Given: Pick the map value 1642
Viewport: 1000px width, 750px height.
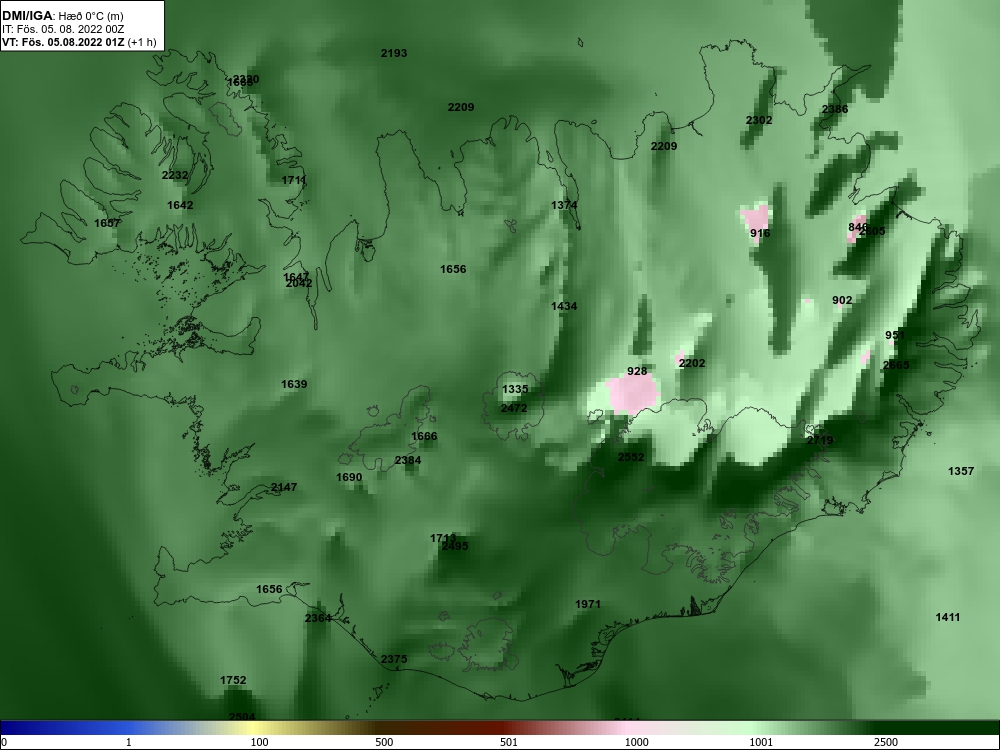Looking at the screenshot, I should 180,205.
